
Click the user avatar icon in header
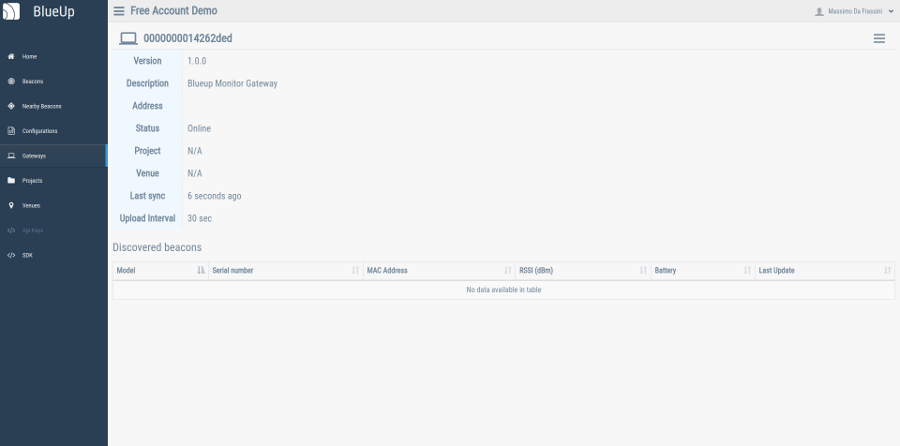819,11
